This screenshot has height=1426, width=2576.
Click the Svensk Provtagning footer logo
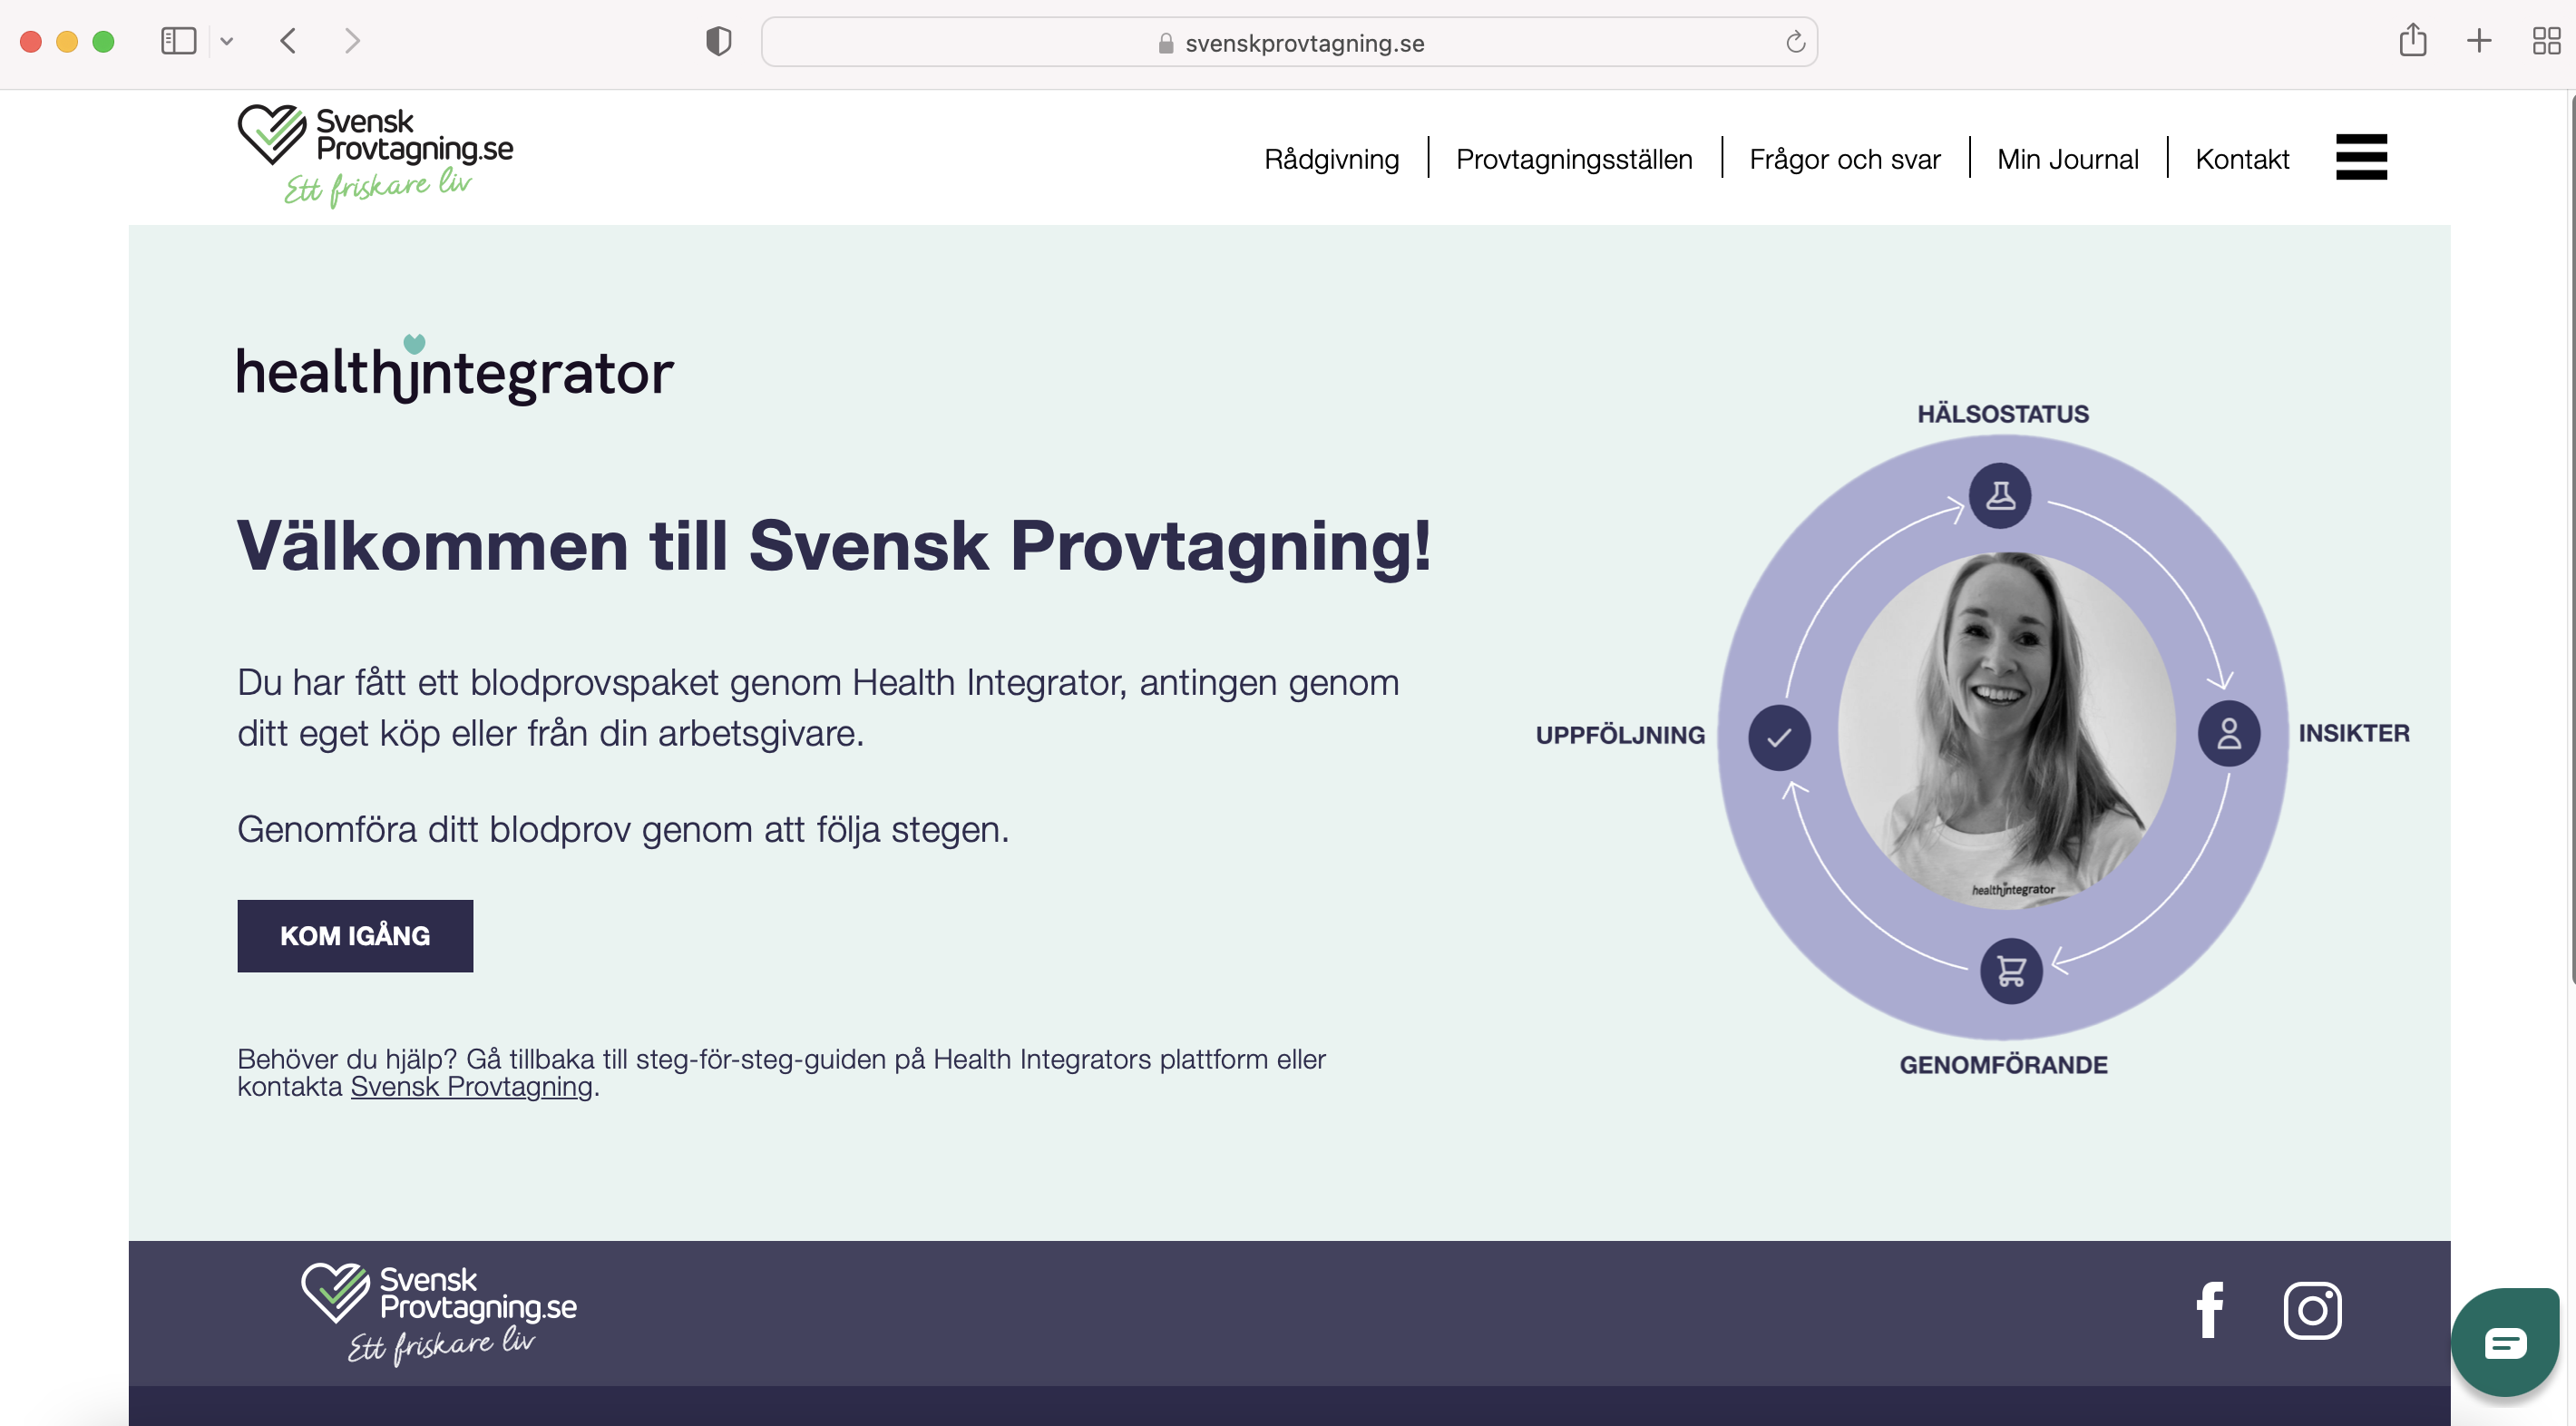click(439, 1314)
